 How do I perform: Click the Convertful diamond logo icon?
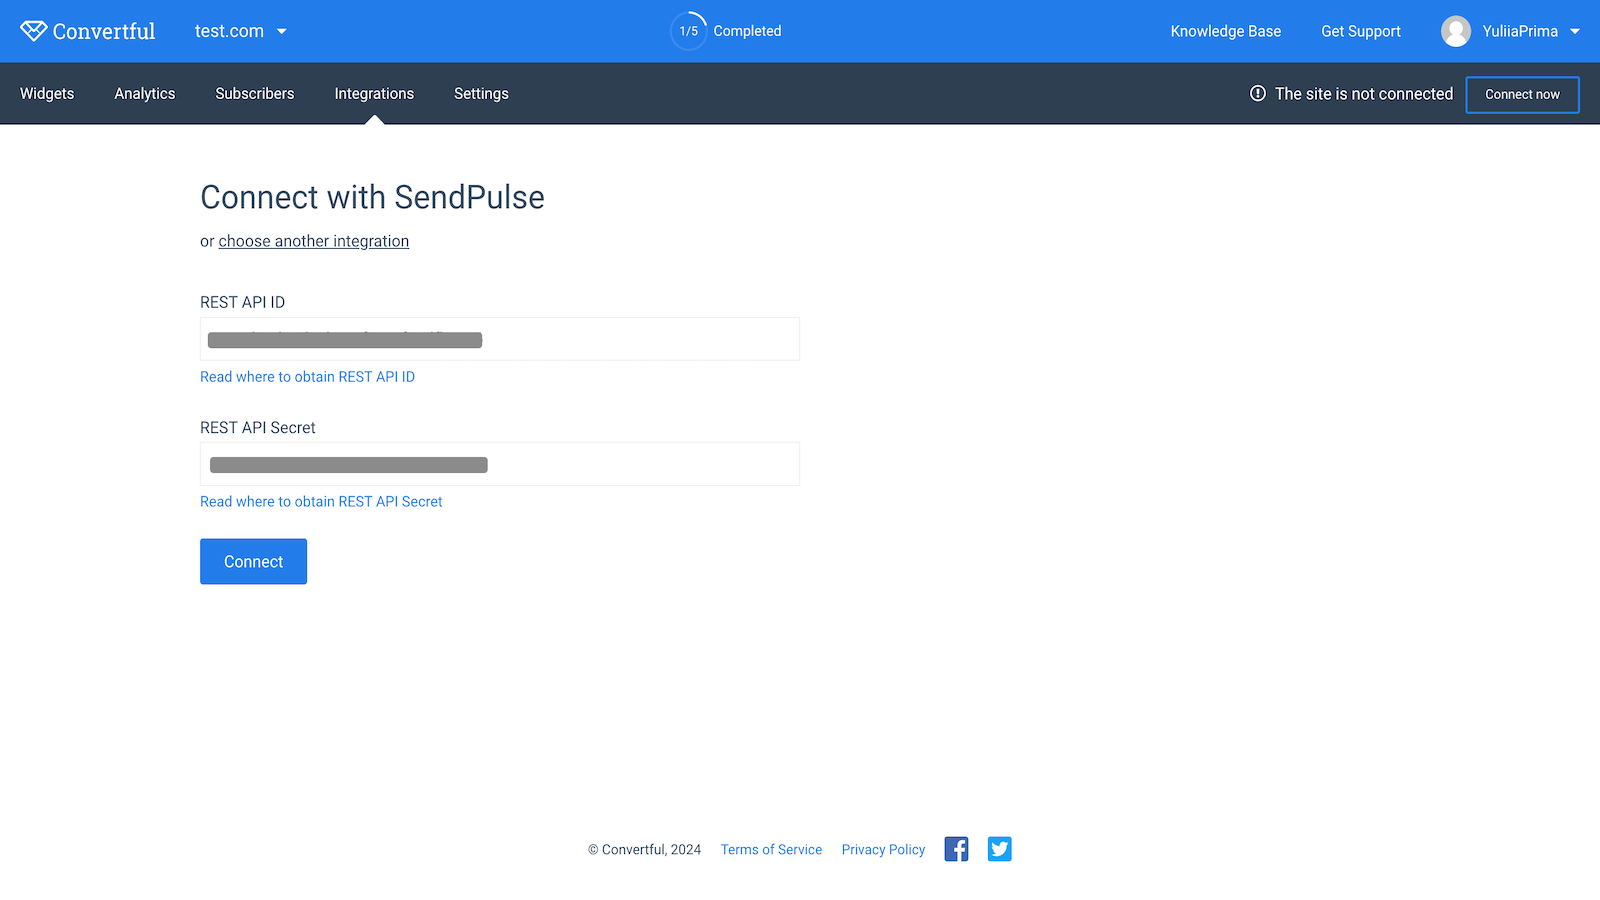[x=33, y=31]
